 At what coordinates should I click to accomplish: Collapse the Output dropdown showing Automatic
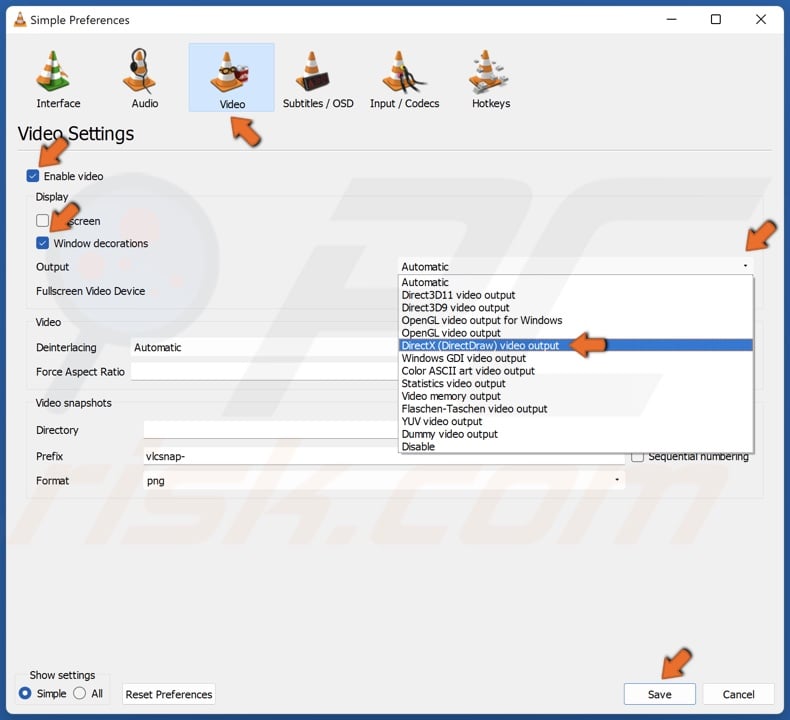(x=575, y=267)
